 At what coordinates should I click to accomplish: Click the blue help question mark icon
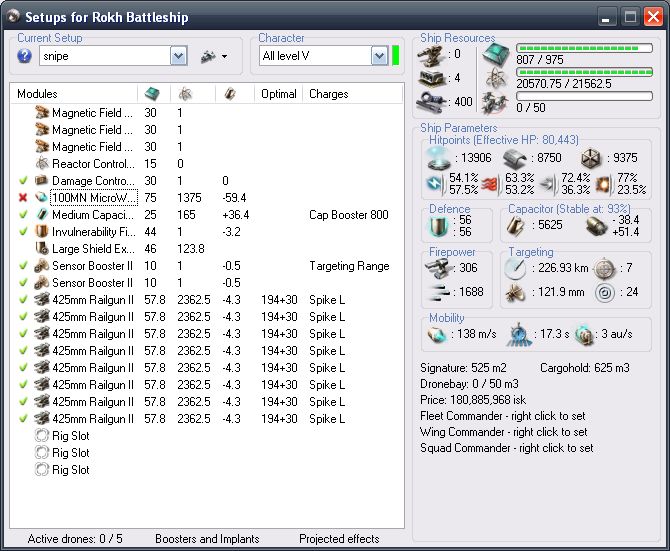pos(25,56)
